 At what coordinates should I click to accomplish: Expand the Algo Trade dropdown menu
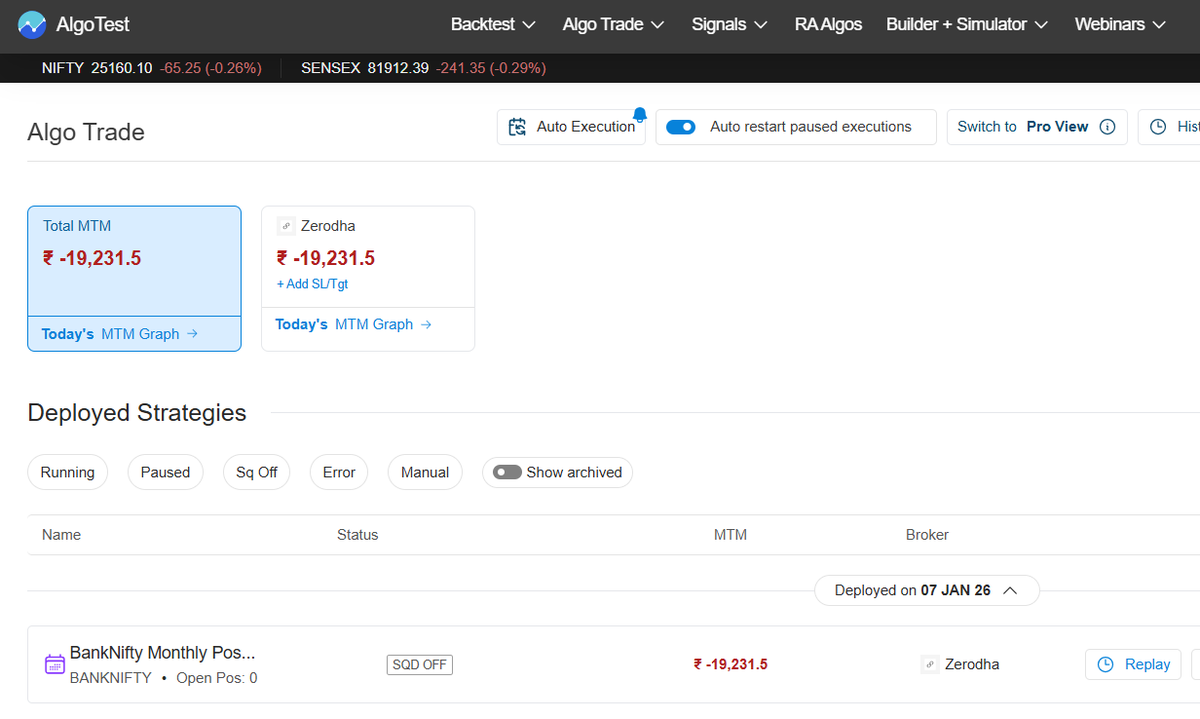(614, 24)
